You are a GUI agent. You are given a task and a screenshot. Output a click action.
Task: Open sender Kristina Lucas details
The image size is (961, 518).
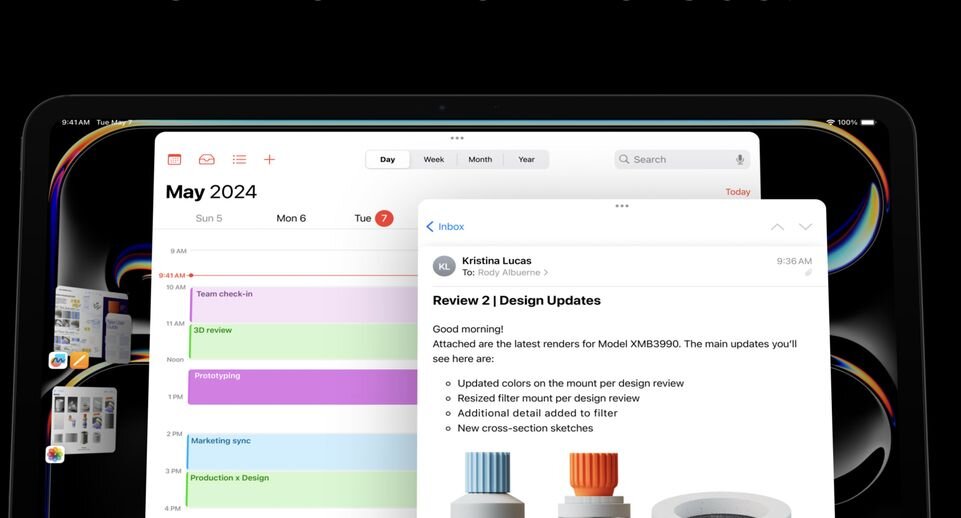click(496, 261)
